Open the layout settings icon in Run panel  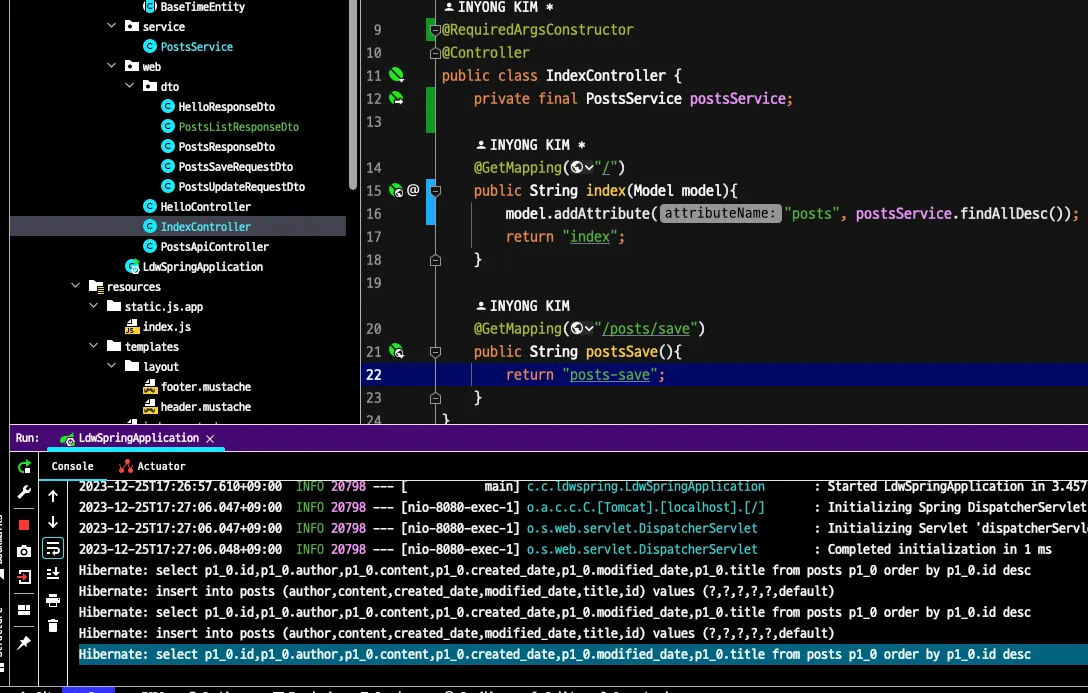click(24, 610)
